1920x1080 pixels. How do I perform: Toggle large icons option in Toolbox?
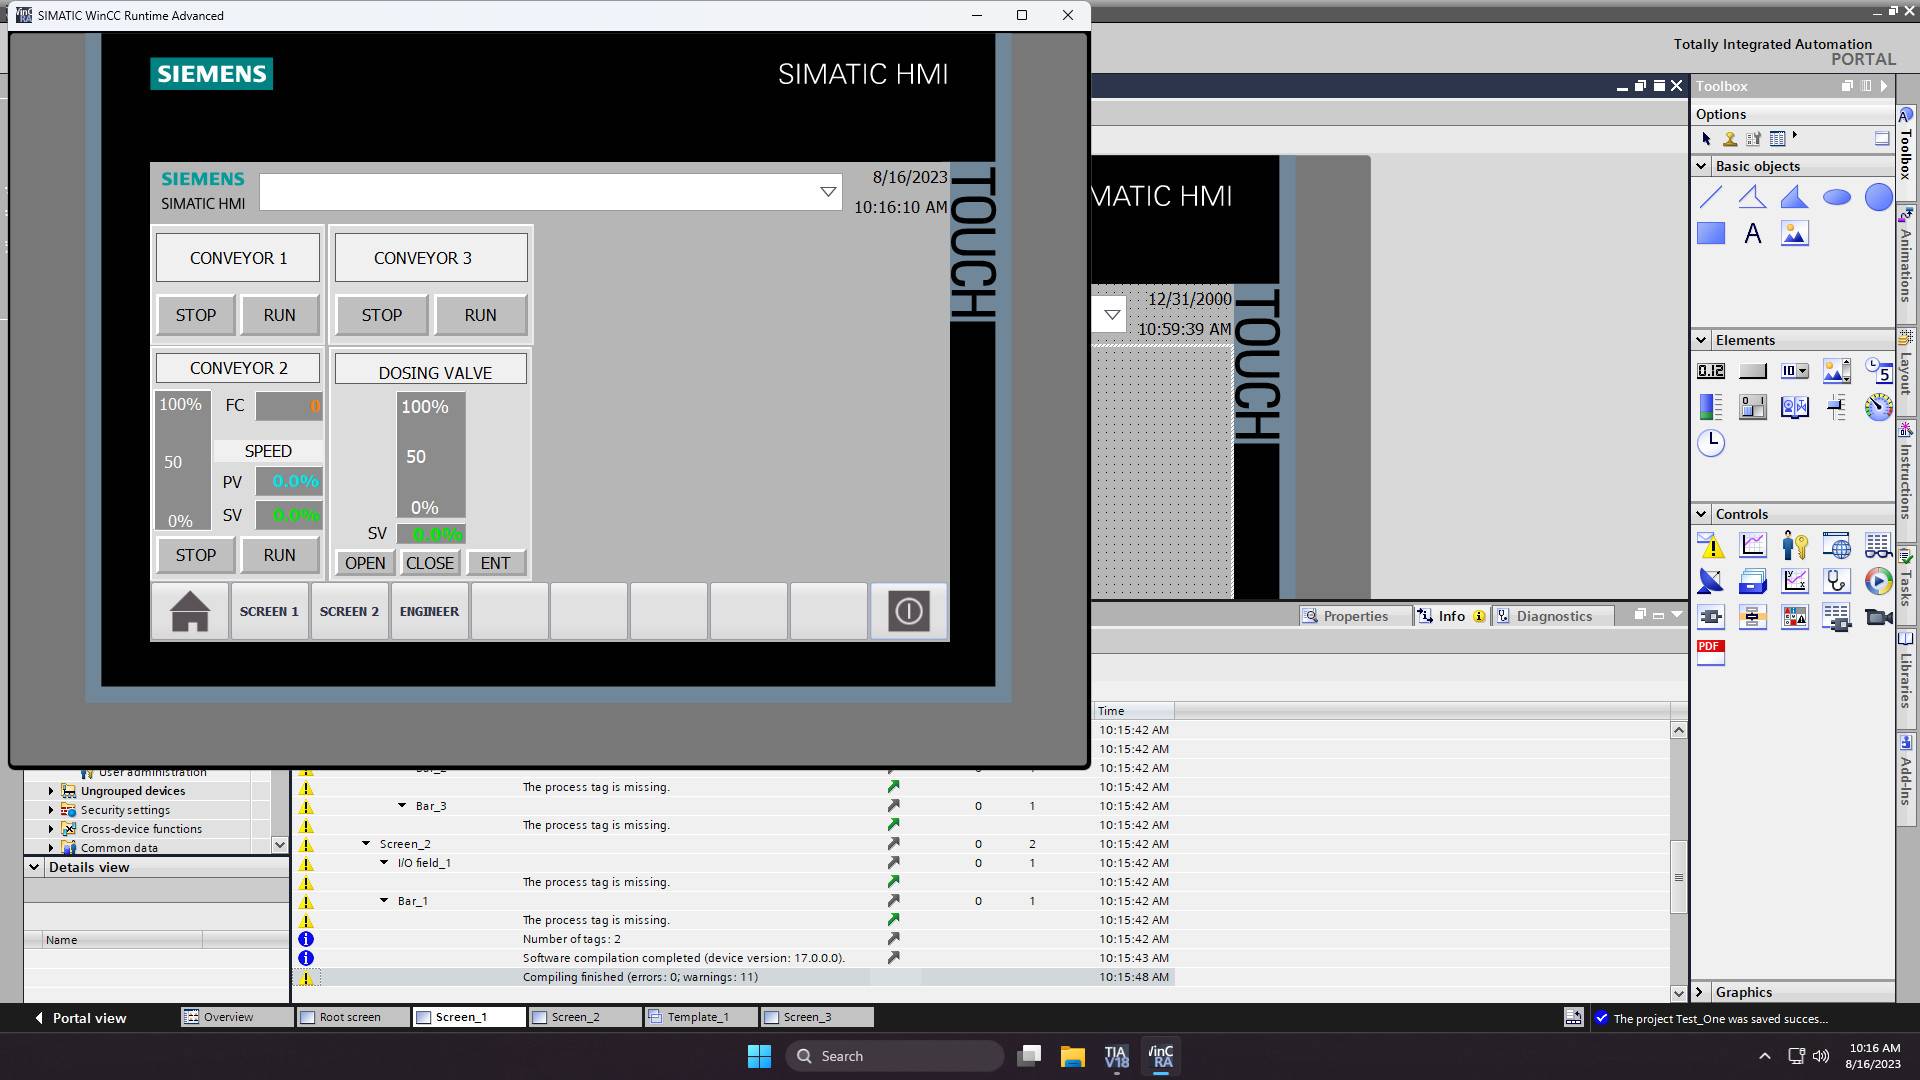pos(1881,139)
